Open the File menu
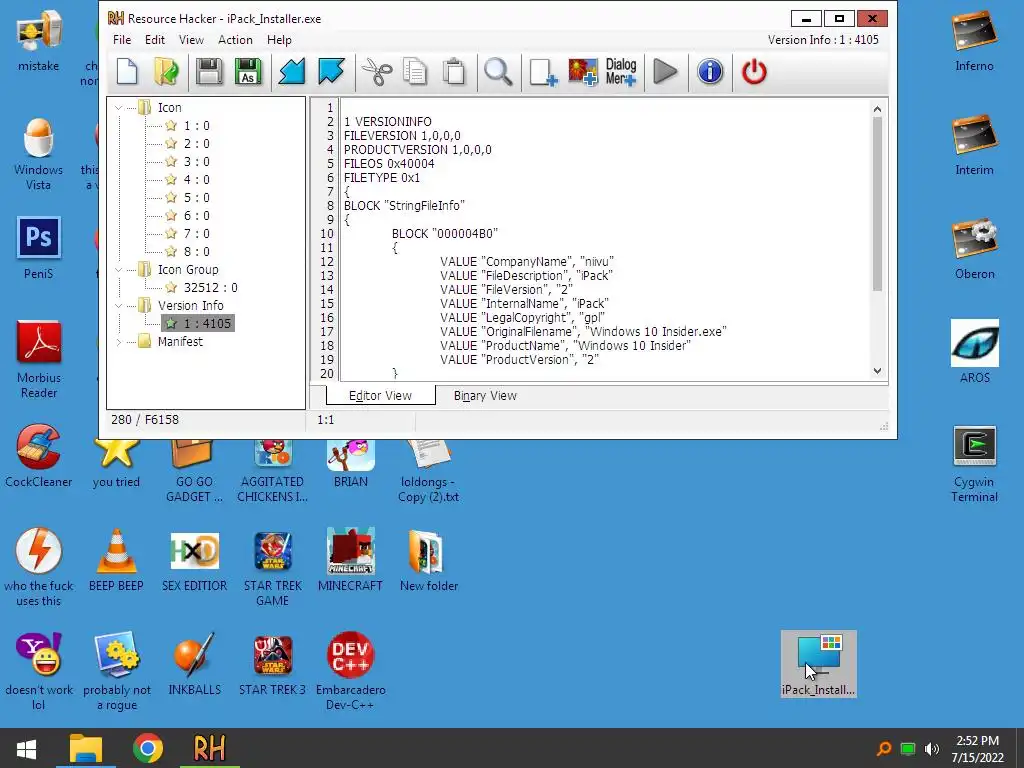The image size is (1024, 768). click(122, 40)
